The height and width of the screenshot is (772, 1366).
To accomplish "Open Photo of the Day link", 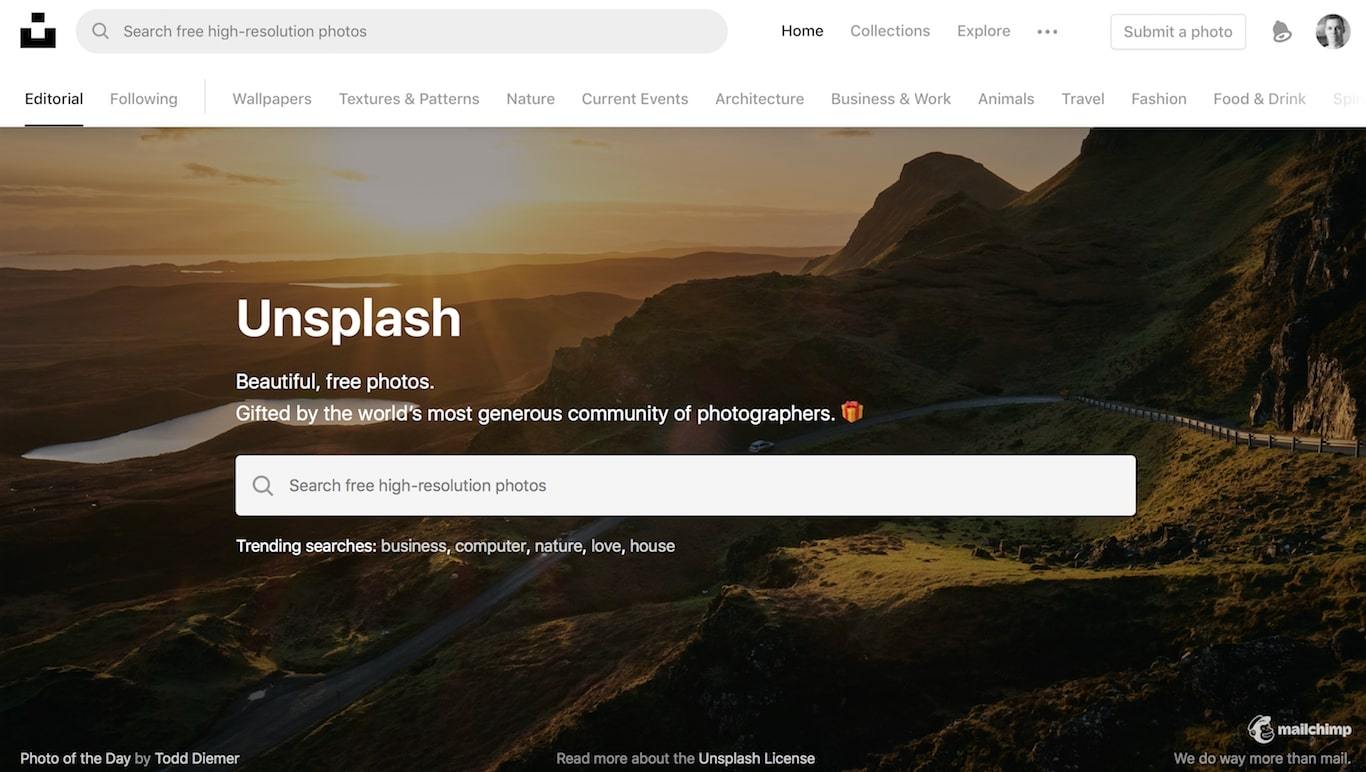I will (x=75, y=758).
